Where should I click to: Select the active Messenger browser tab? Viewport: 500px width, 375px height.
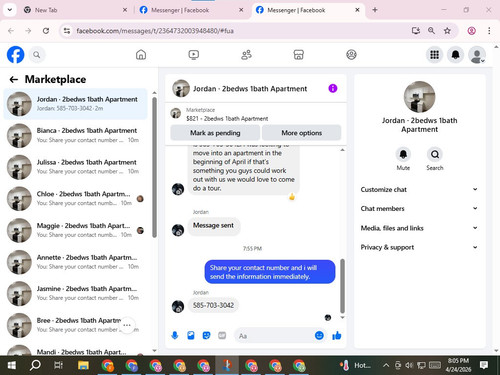coord(307,10)
